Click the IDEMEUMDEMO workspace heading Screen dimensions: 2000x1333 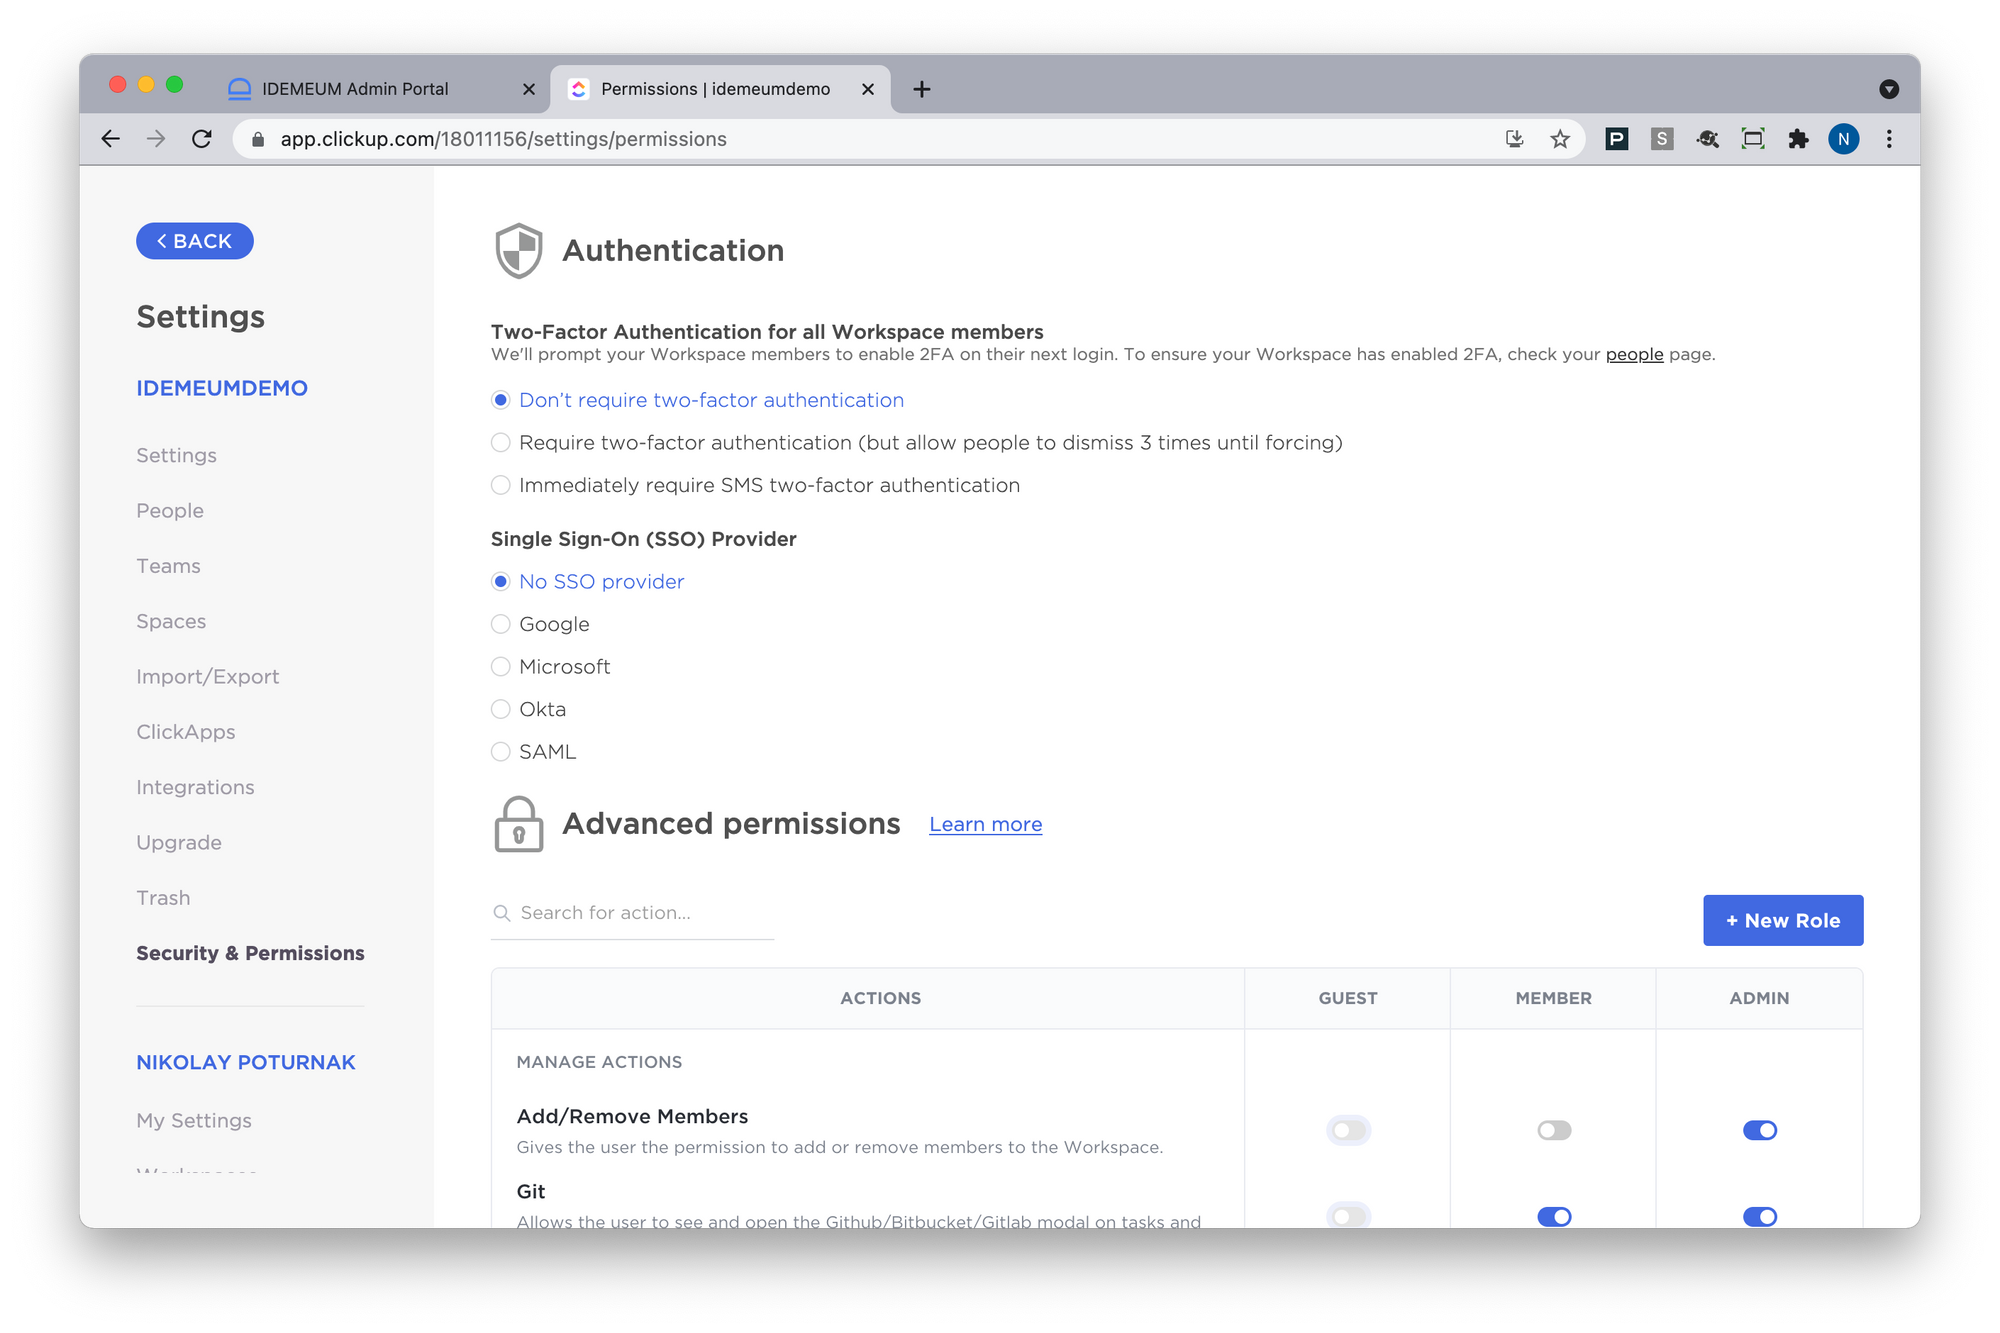tap(222, 388)
